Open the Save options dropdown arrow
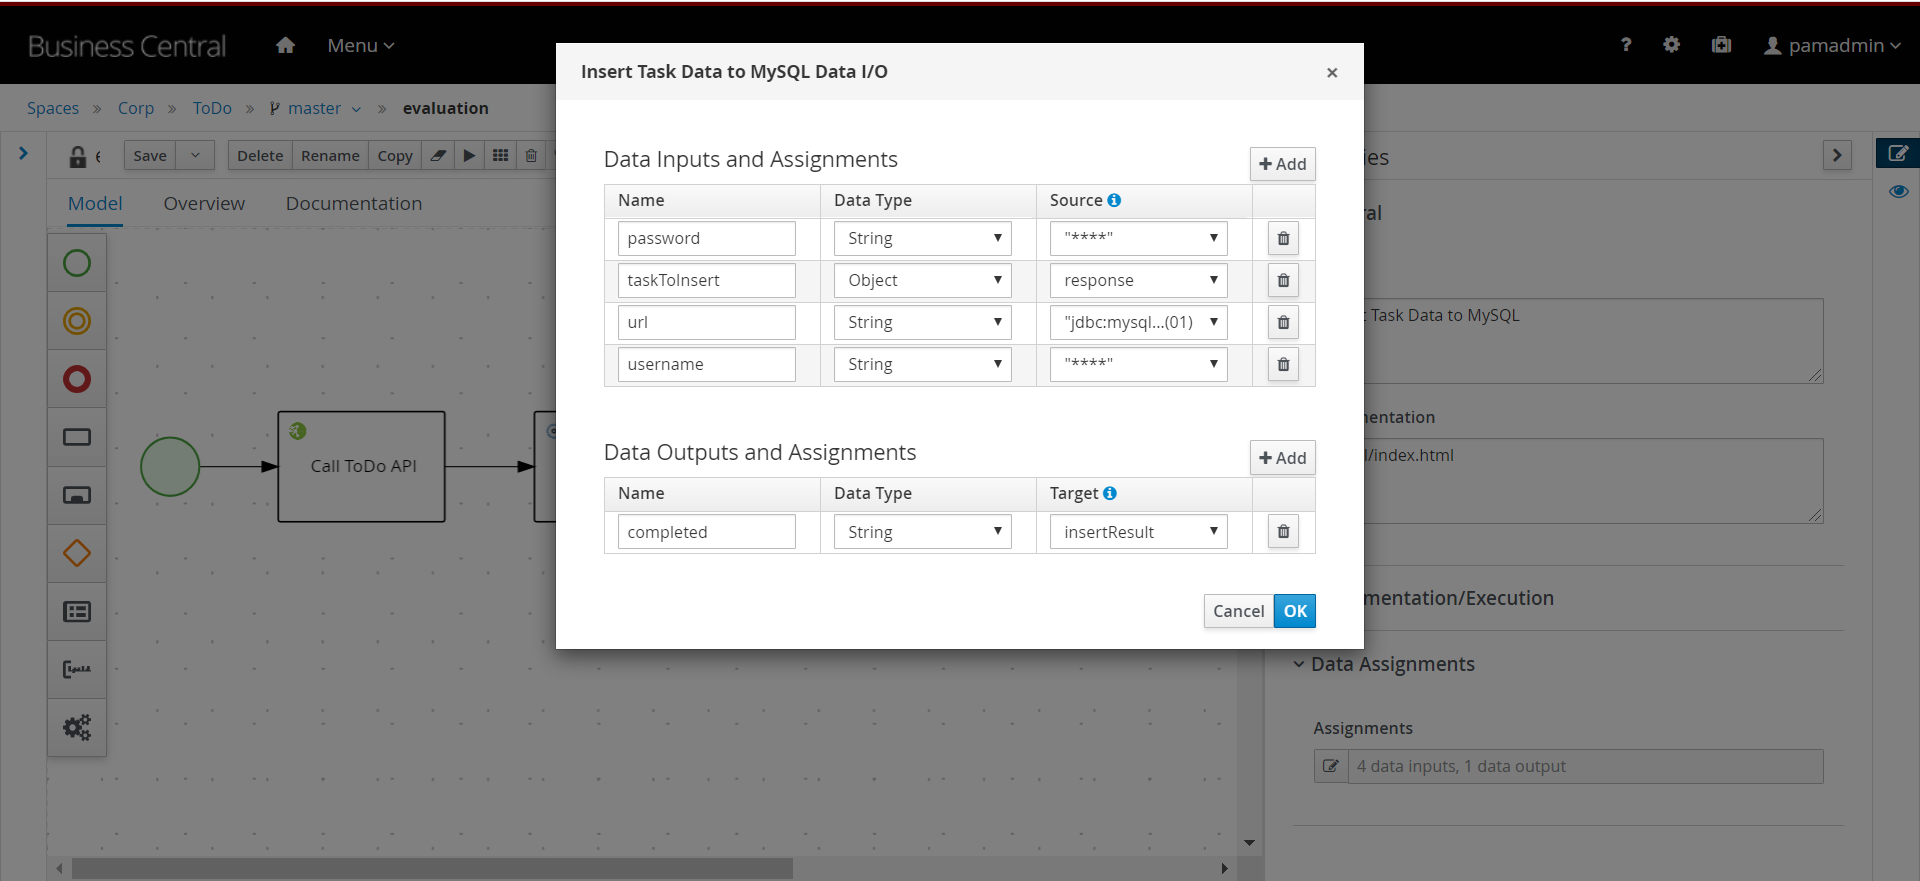Image resolution: width=1920 pixels, height=881 pixels. coord(195,156)
